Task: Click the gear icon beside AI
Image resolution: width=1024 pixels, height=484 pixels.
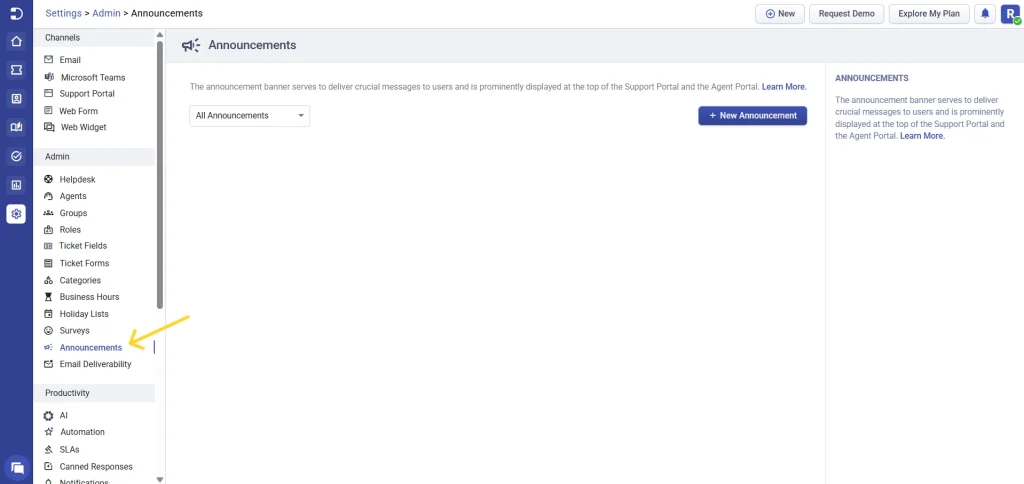Action: click(x=48, y=415)
